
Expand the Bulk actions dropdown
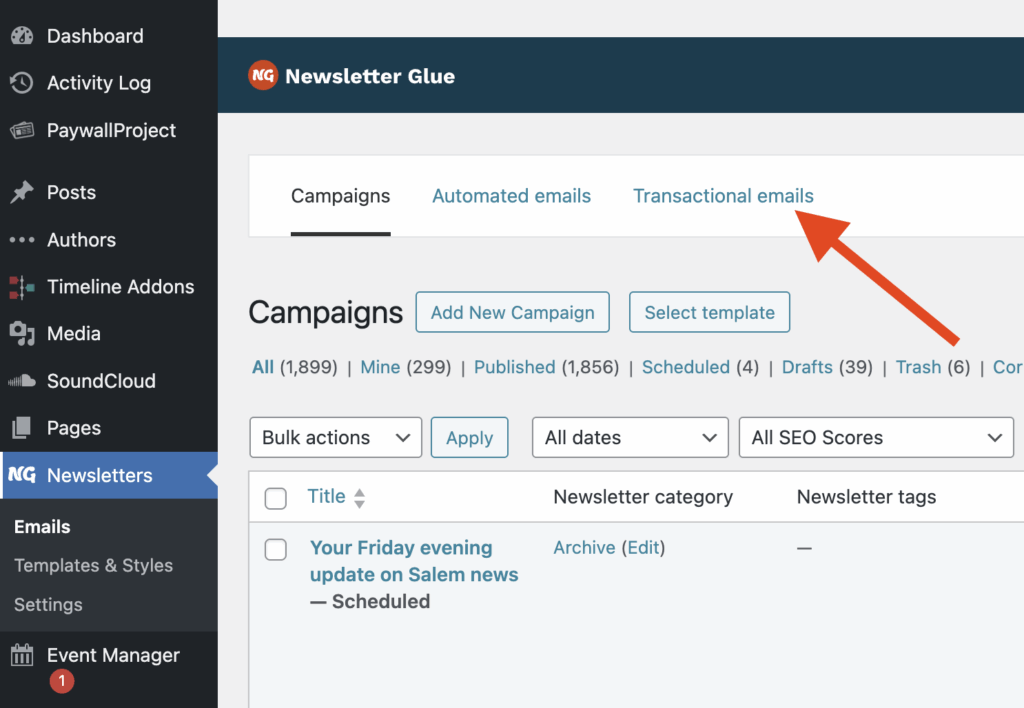[335, 438]
